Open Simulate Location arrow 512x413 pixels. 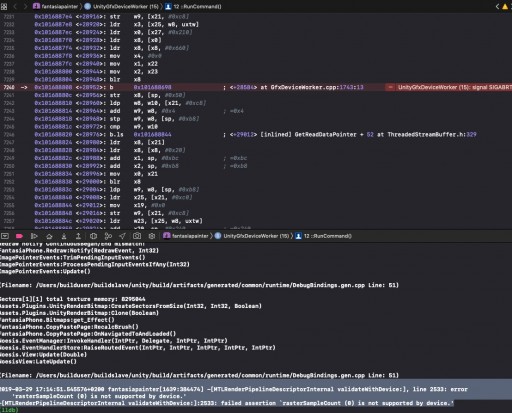(x=122, y=236)
